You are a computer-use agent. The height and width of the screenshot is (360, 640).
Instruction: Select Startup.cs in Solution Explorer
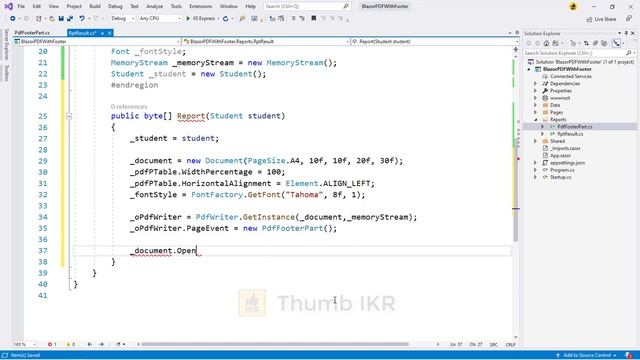click(x=560, y=177)
